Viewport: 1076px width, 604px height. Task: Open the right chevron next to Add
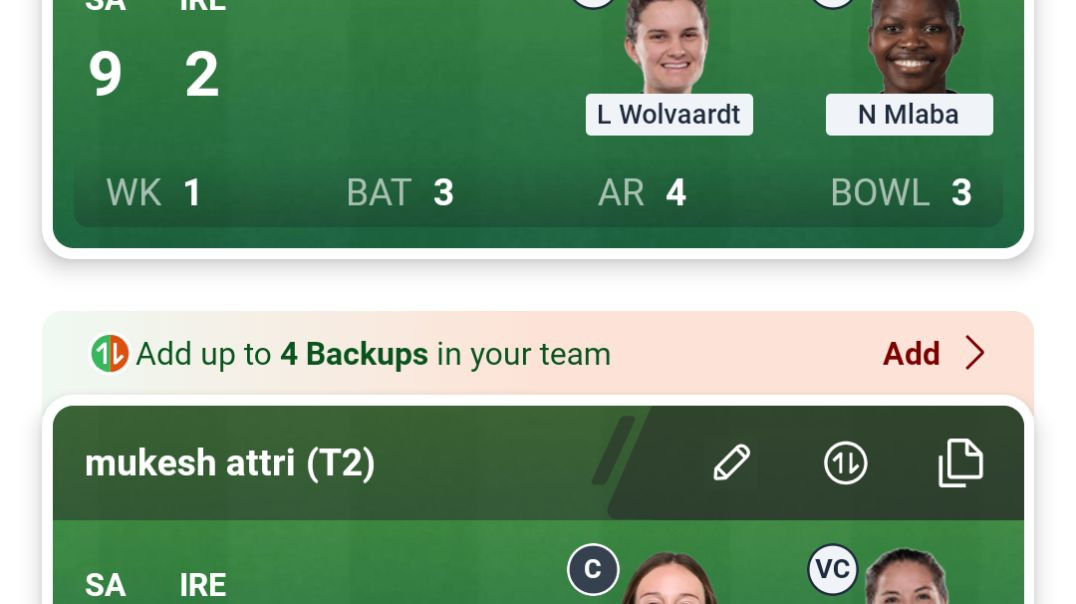tap(975, 353)
